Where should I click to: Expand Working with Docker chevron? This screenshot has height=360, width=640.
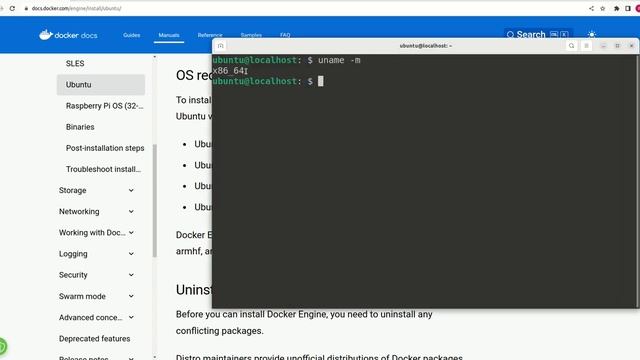131,233
